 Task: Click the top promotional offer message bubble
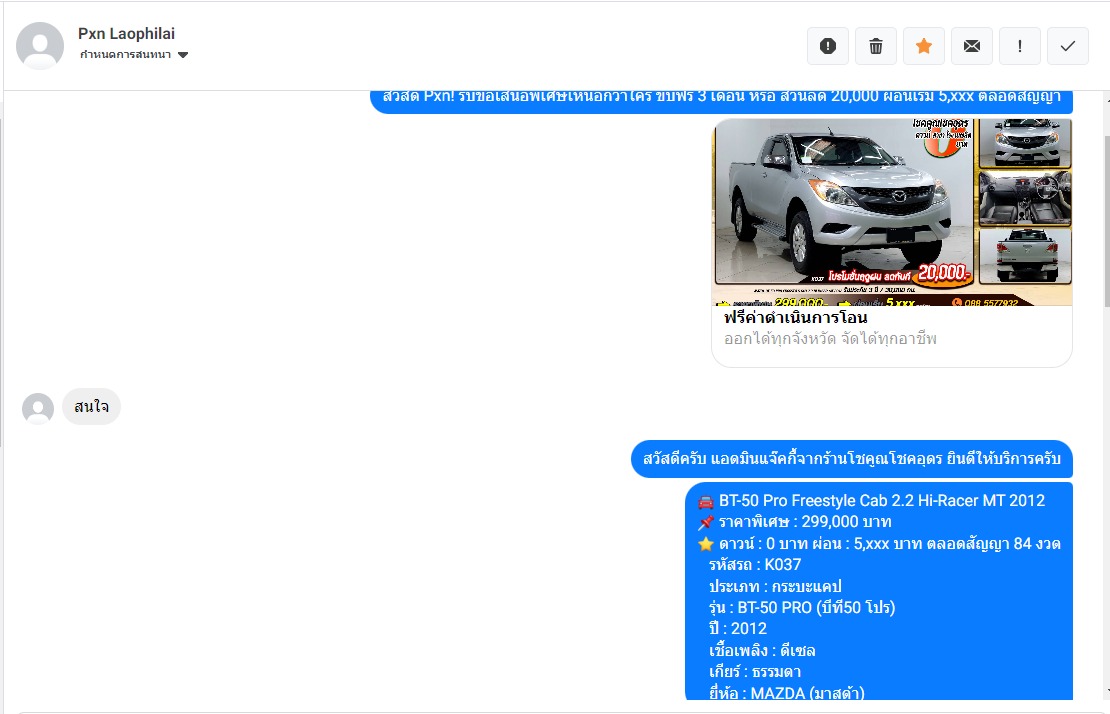click(x=721, y=100)
